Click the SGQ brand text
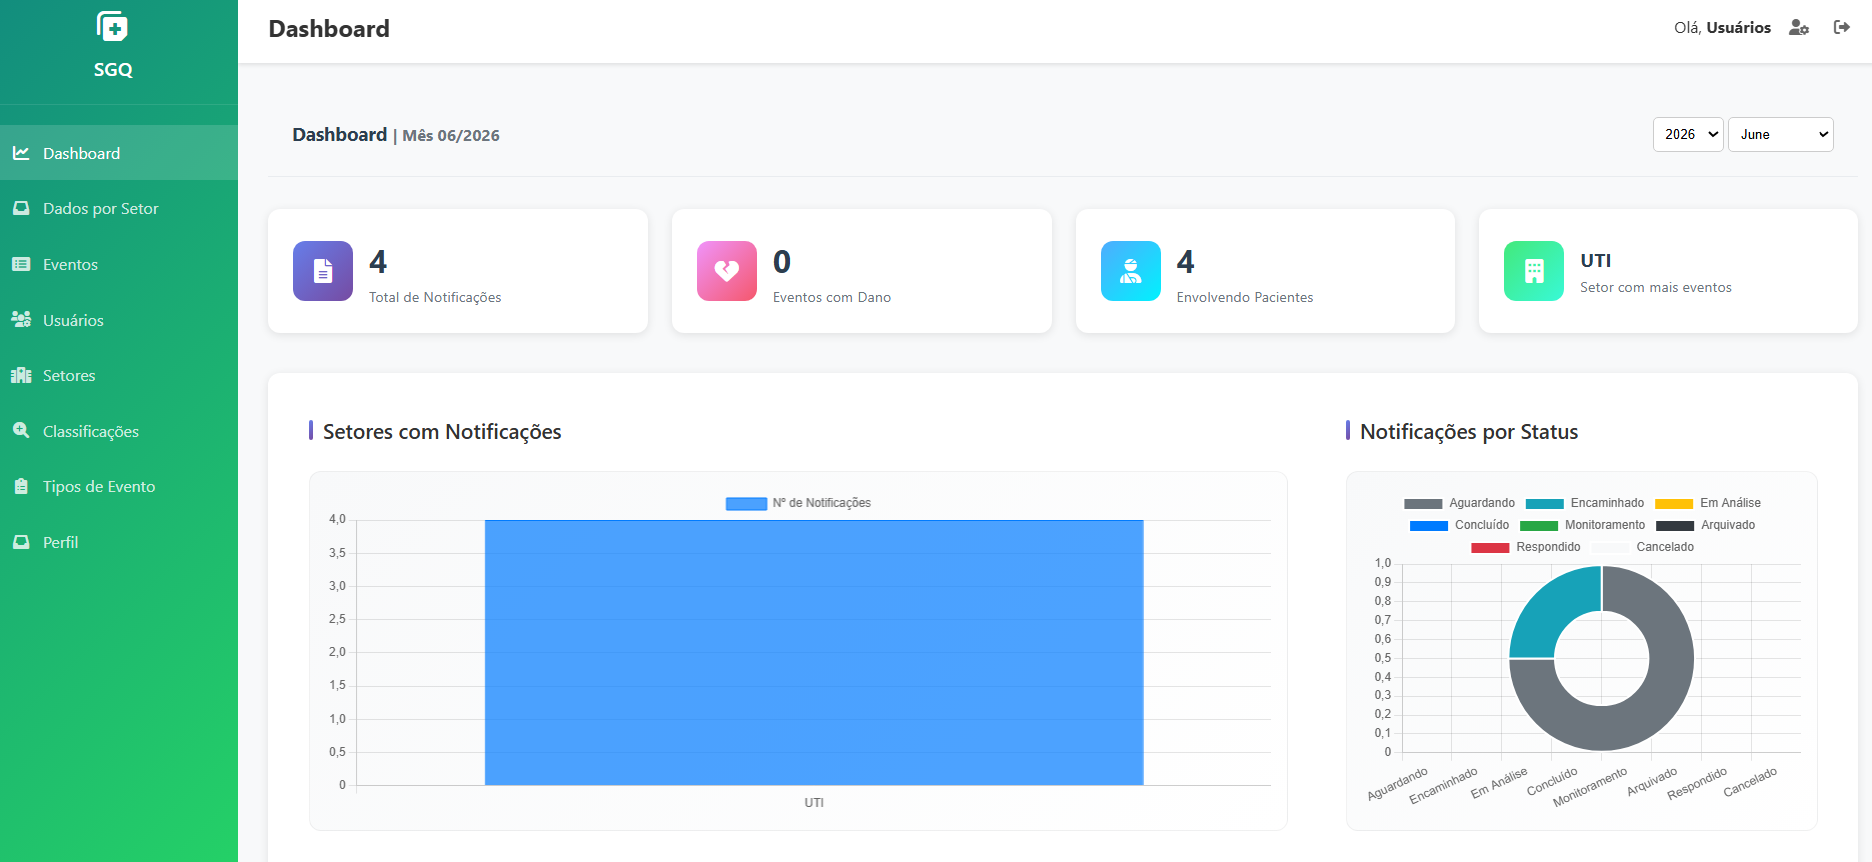Viewport: 1872px width, 862px height. coord(113,70)
